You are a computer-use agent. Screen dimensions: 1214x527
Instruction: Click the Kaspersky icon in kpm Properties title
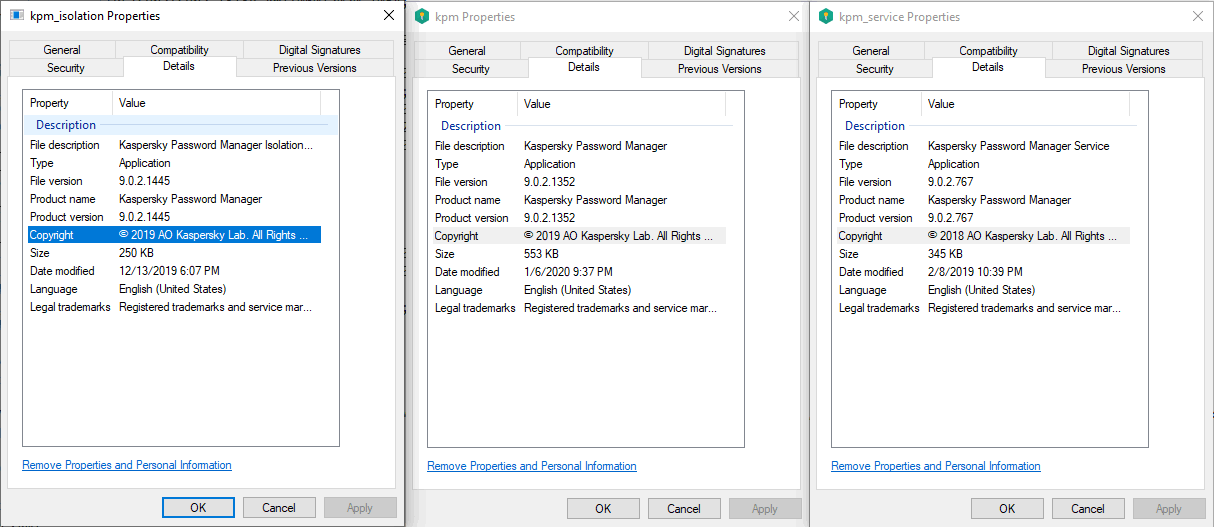[x=422, y=17]
